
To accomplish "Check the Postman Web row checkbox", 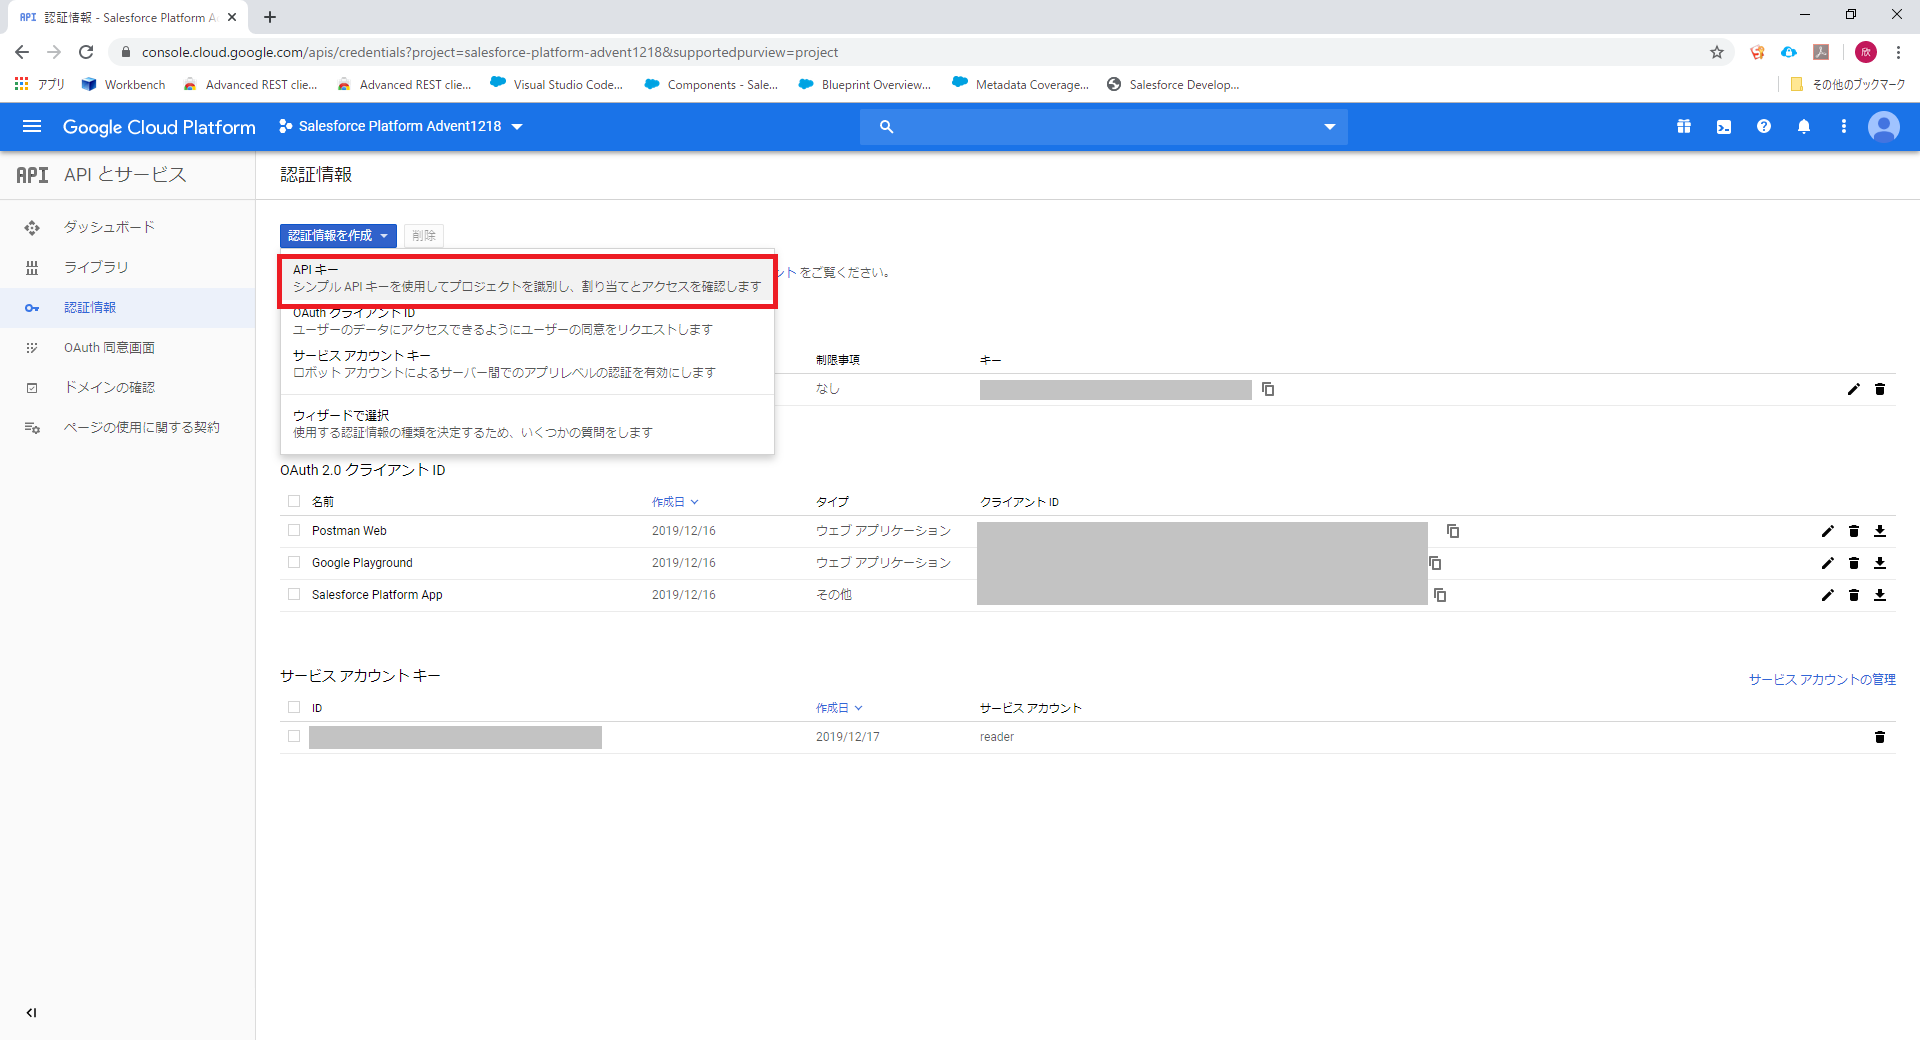I will click(294, 531).
